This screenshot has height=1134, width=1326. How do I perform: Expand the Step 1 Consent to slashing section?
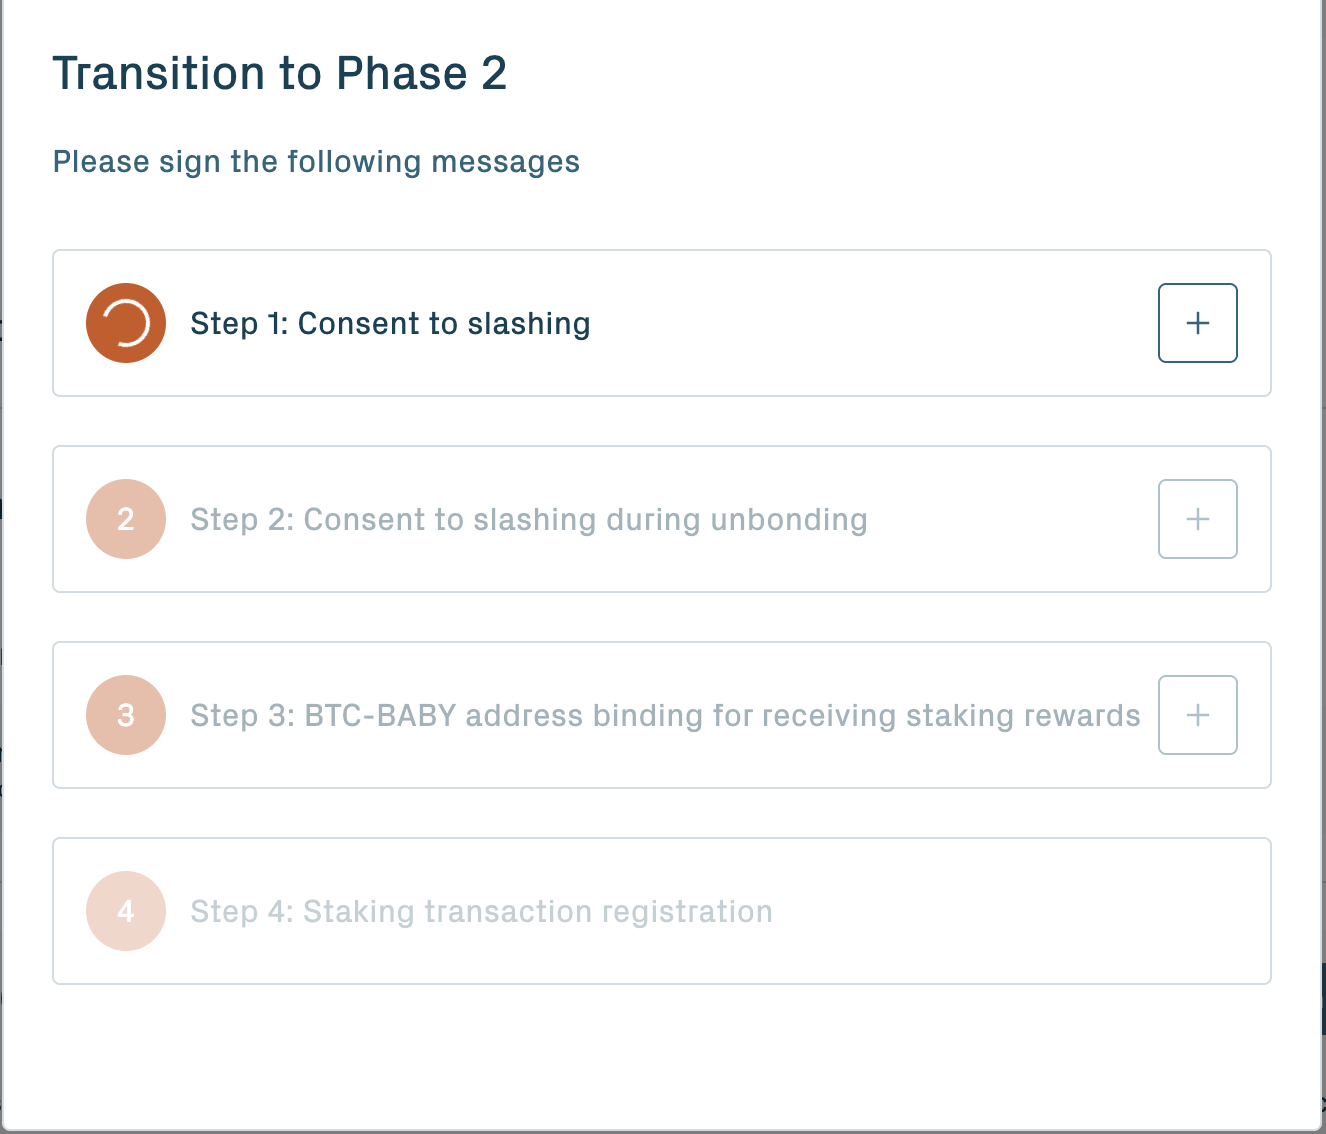[1197, 323]
